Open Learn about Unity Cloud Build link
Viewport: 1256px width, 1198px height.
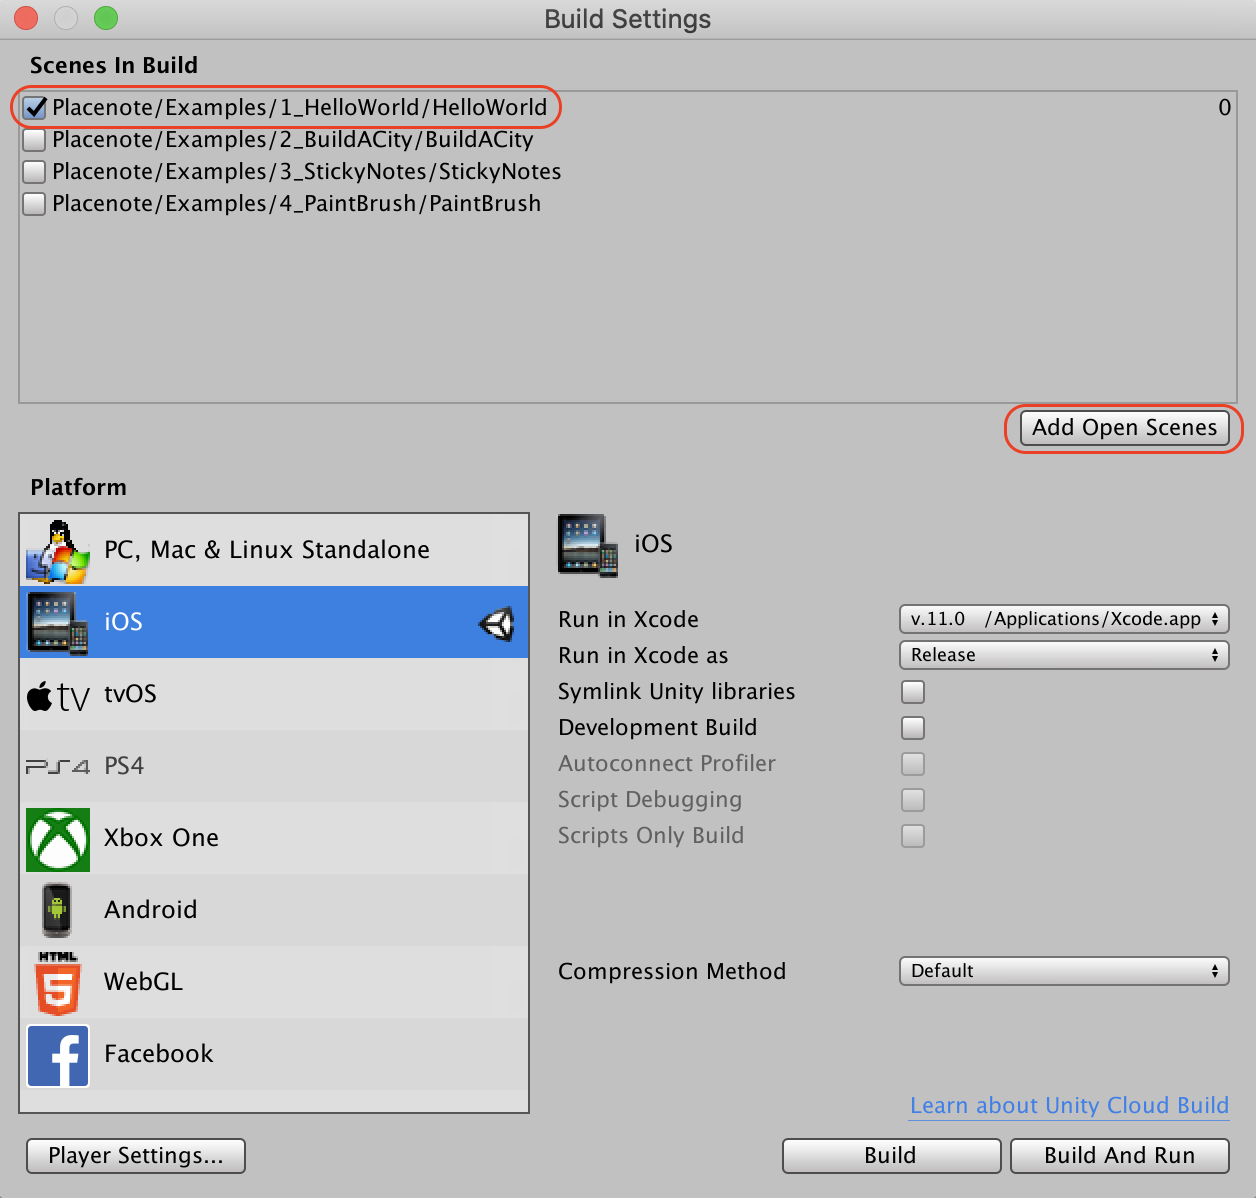tap(1069, 1106)
